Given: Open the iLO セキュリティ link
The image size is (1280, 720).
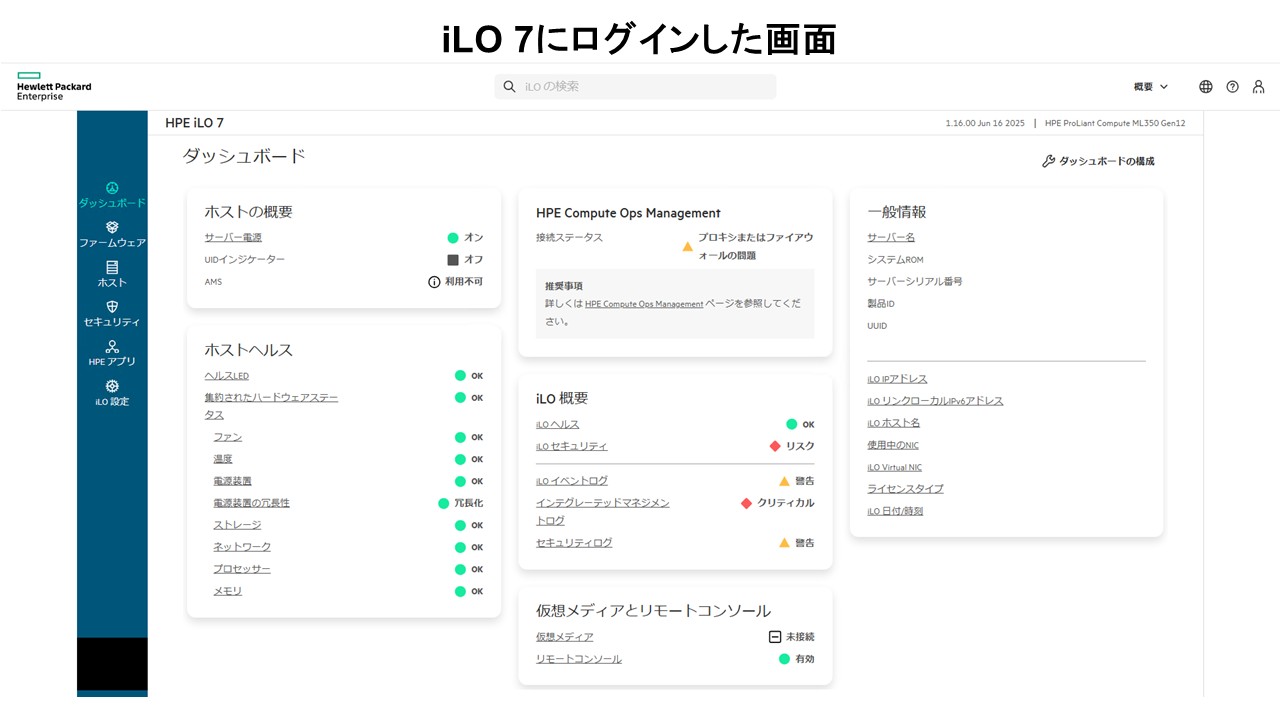Looking at the screenshot, I should point(572,447).
